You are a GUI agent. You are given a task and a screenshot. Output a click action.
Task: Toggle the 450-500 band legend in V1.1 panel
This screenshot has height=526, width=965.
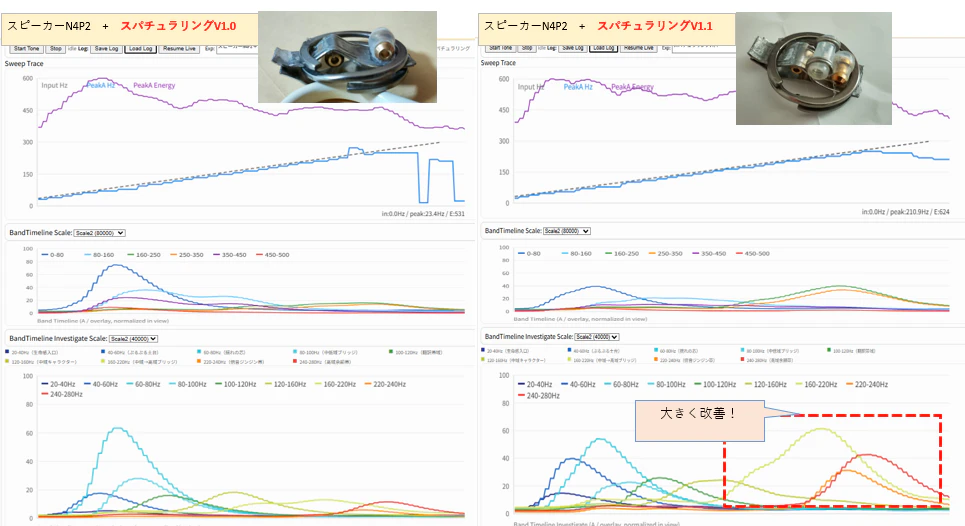[x=753, y=253]
